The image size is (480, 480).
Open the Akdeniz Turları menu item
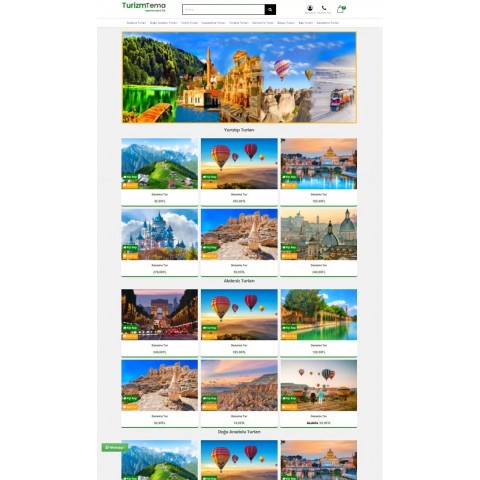[x=136, y=23]
